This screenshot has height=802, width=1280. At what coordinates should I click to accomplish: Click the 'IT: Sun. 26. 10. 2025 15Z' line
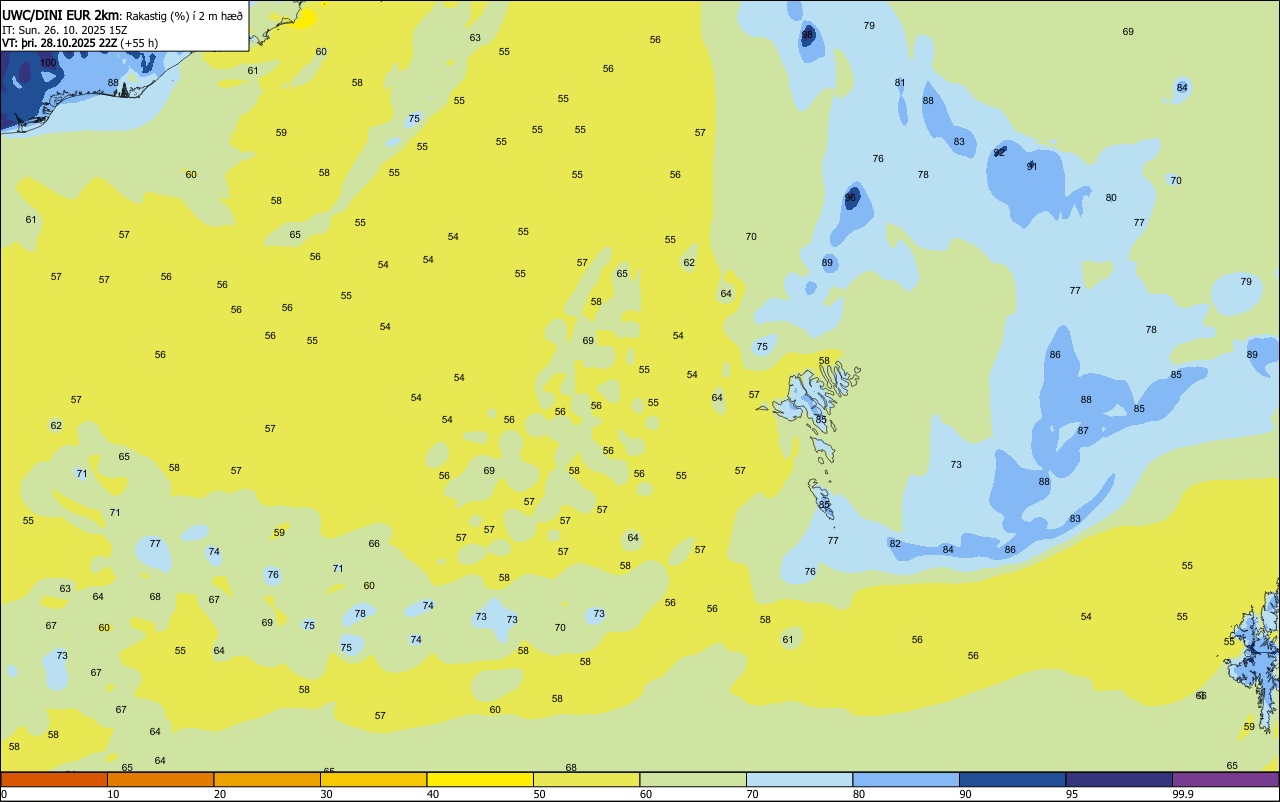point(62,29)
